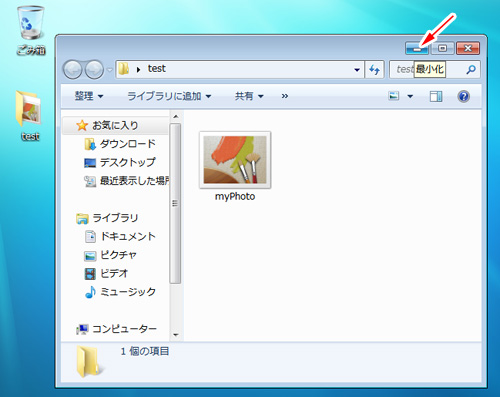Select the myPhoto image thumbnail
The width and height of the screenshot is (500, 397).
pyautogui.click(x=235, y=160)
